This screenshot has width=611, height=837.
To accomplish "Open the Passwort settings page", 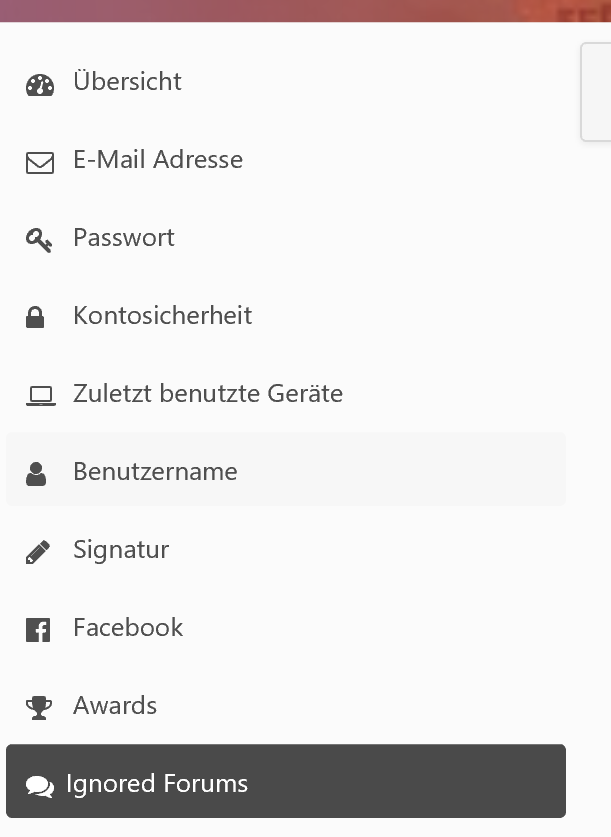I will click(124, 238).
